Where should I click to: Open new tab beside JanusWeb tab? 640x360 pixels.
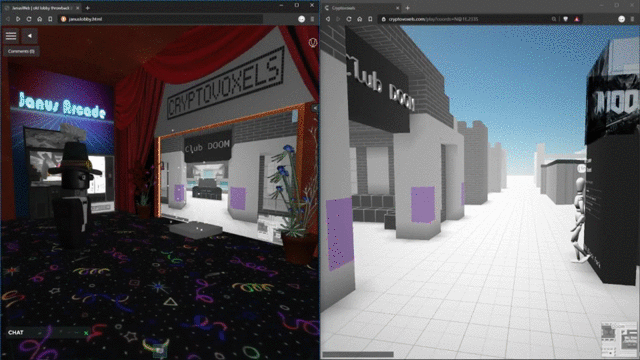(x=88, y=8)
